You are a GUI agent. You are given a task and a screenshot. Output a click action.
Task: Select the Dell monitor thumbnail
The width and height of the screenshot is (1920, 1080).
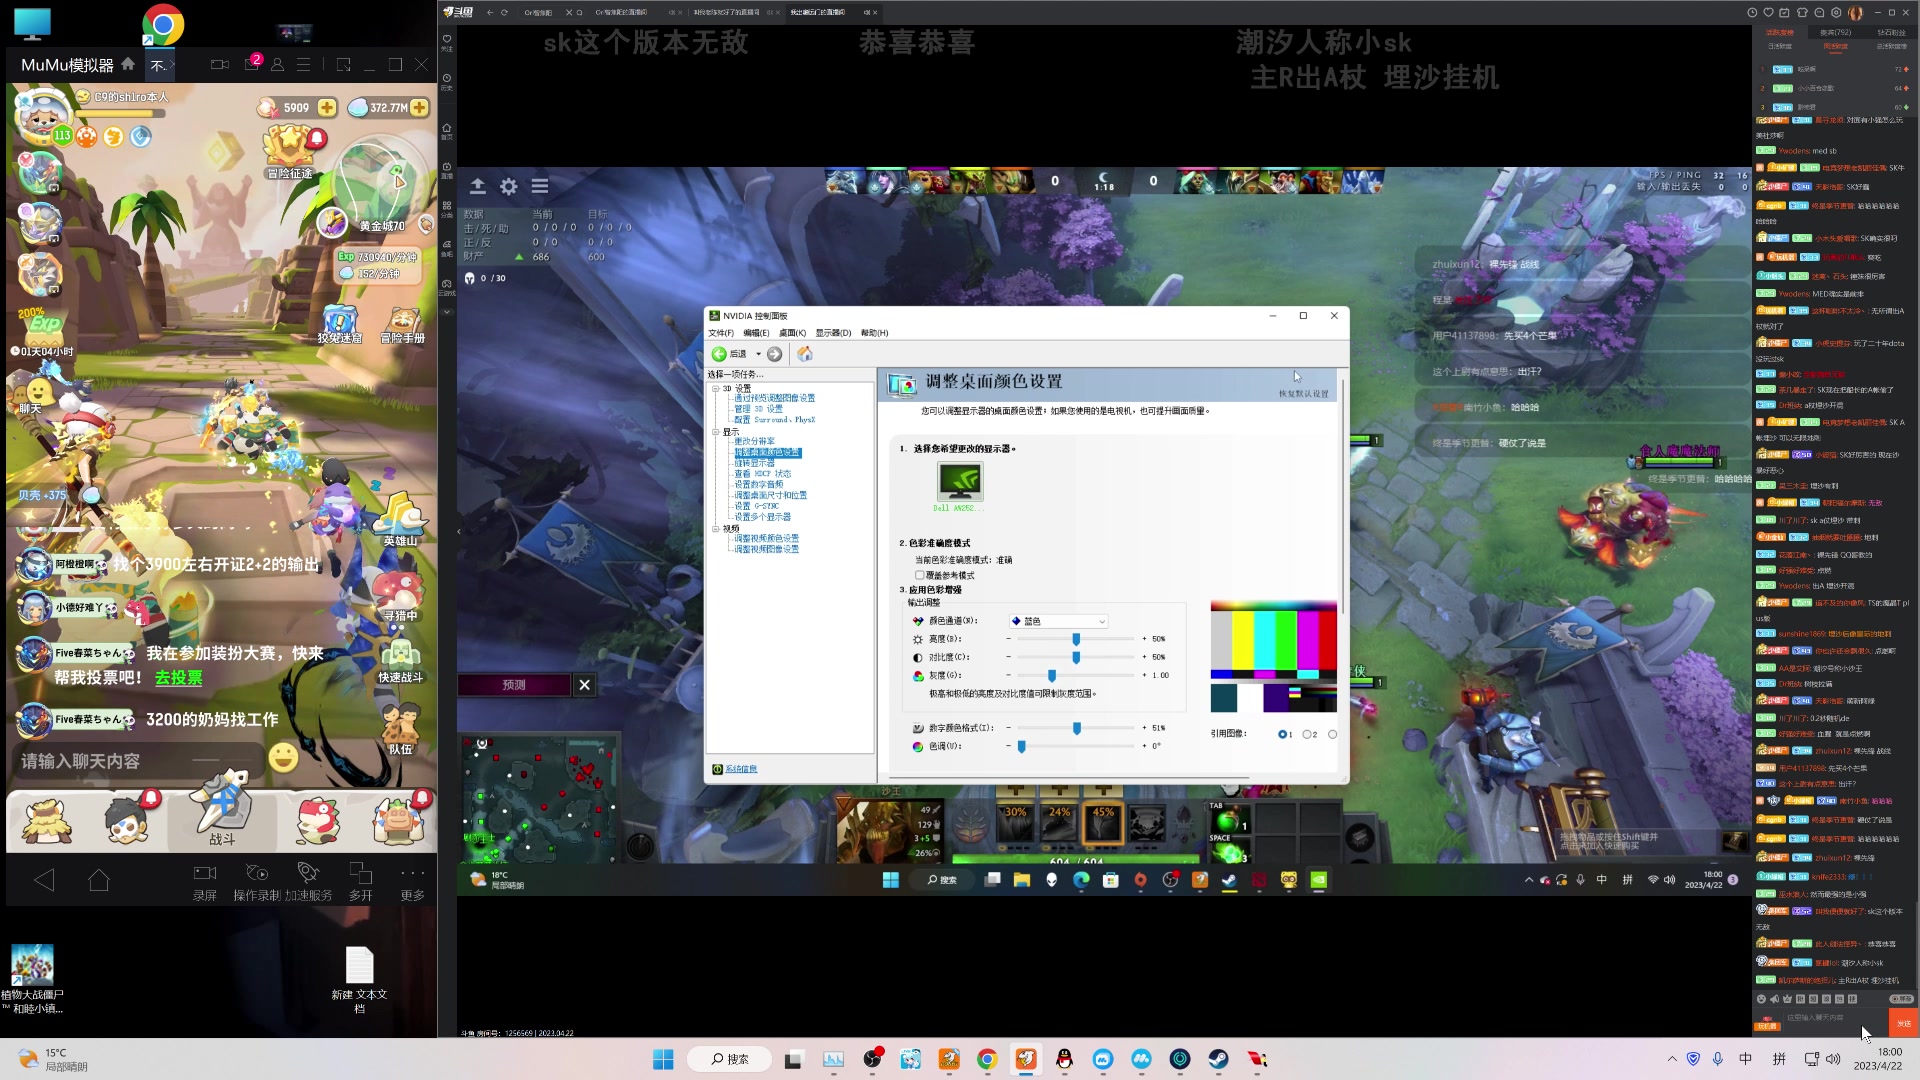[x=960, y=482]
